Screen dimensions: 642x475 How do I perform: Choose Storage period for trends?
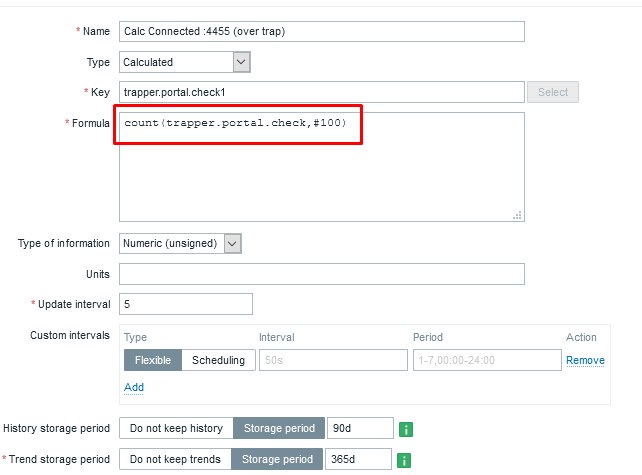coord(277,459)
